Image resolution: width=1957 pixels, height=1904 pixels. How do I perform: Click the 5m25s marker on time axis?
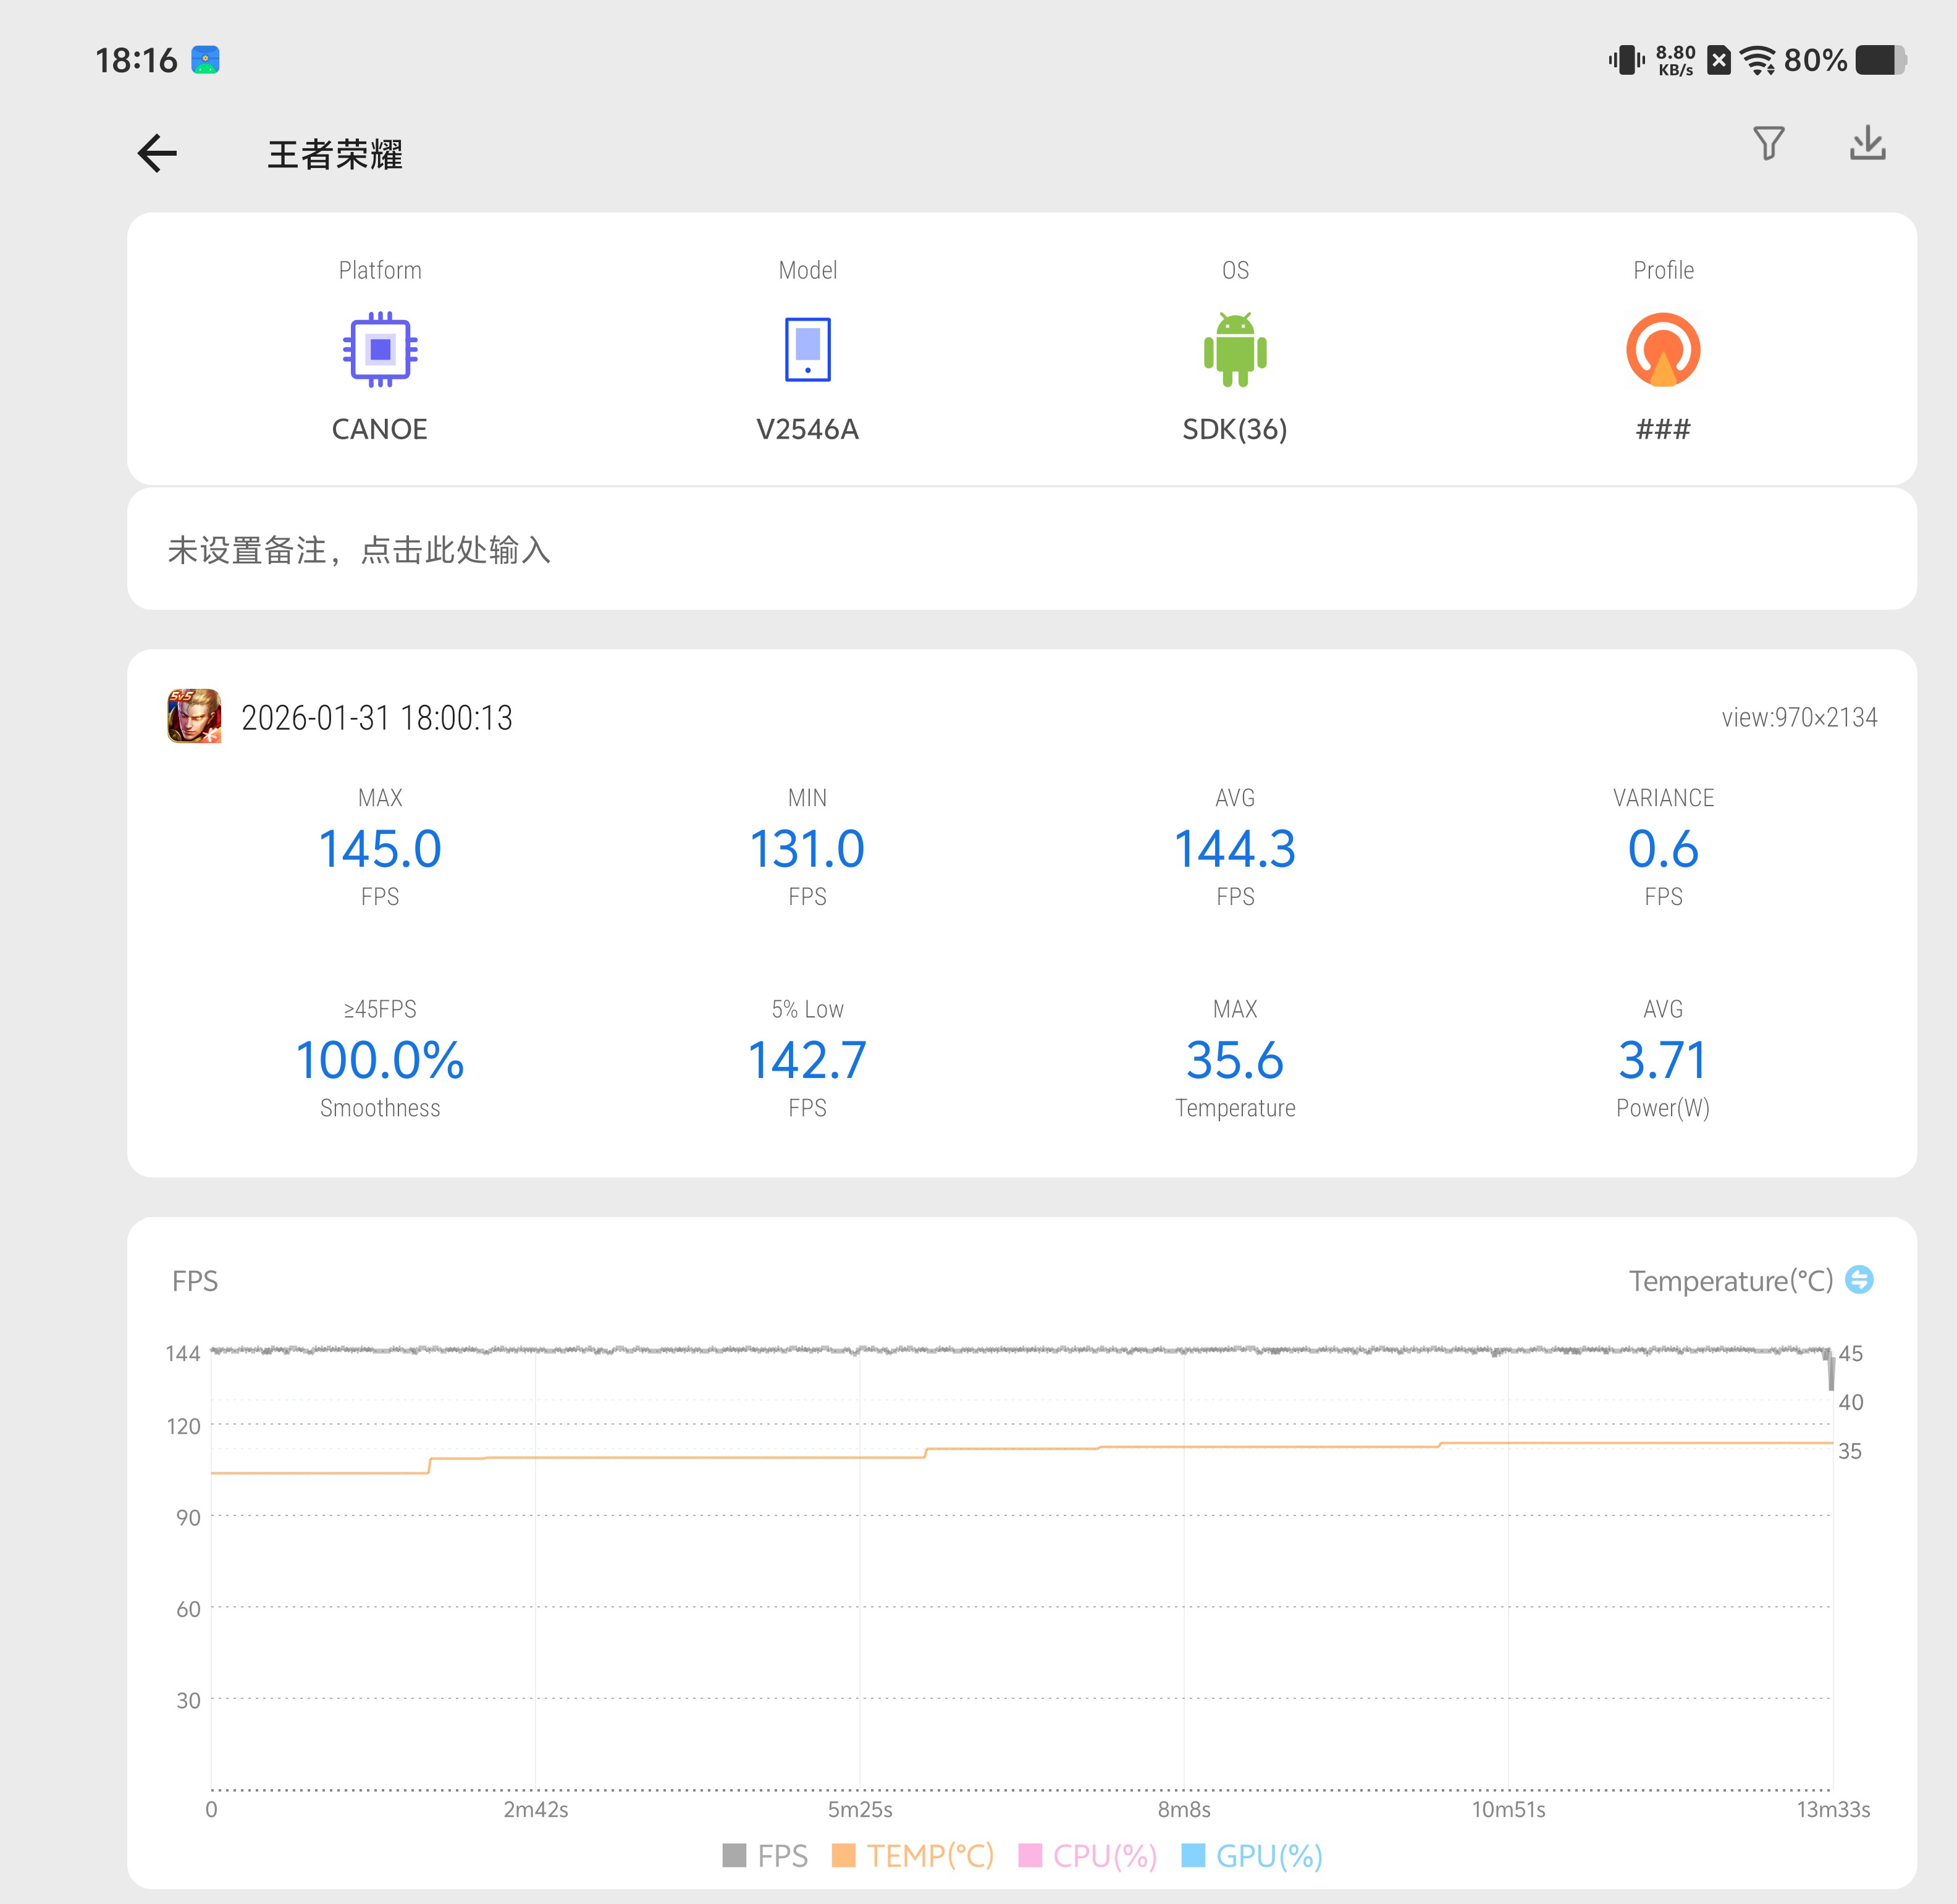coord(859,1810)
